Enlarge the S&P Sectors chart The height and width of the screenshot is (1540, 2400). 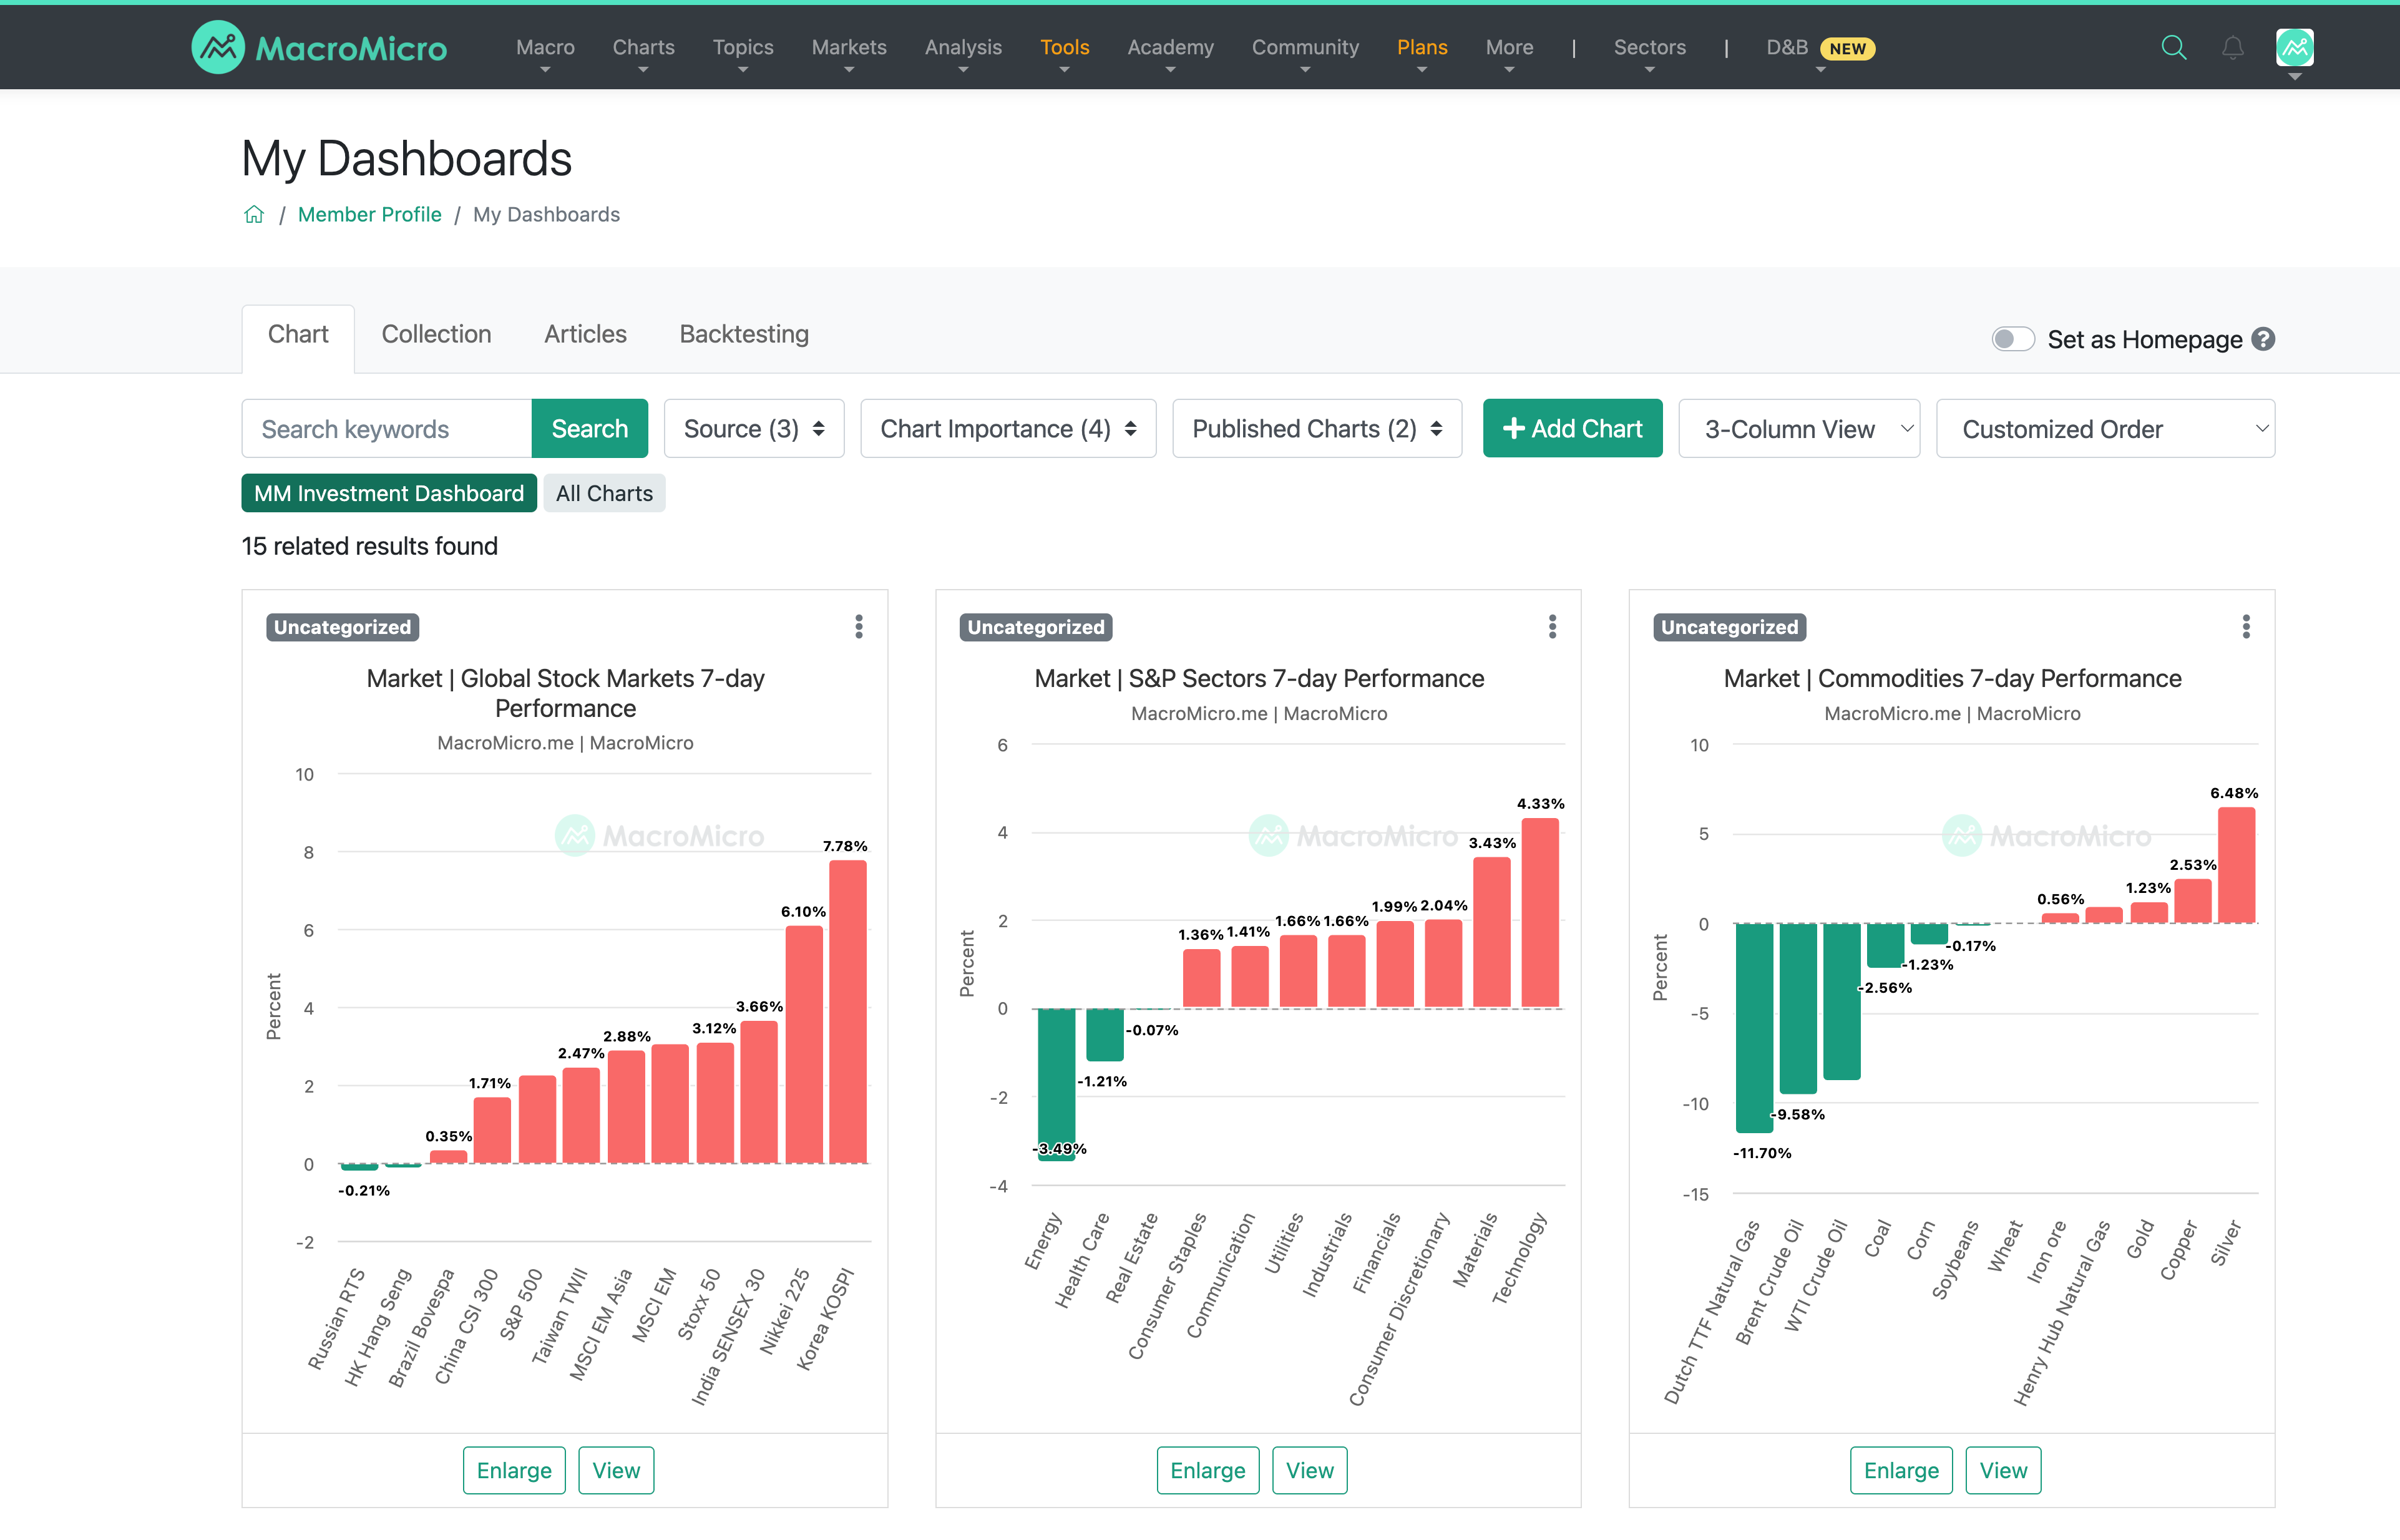pyautogui.click(x=1208, y=1470)
